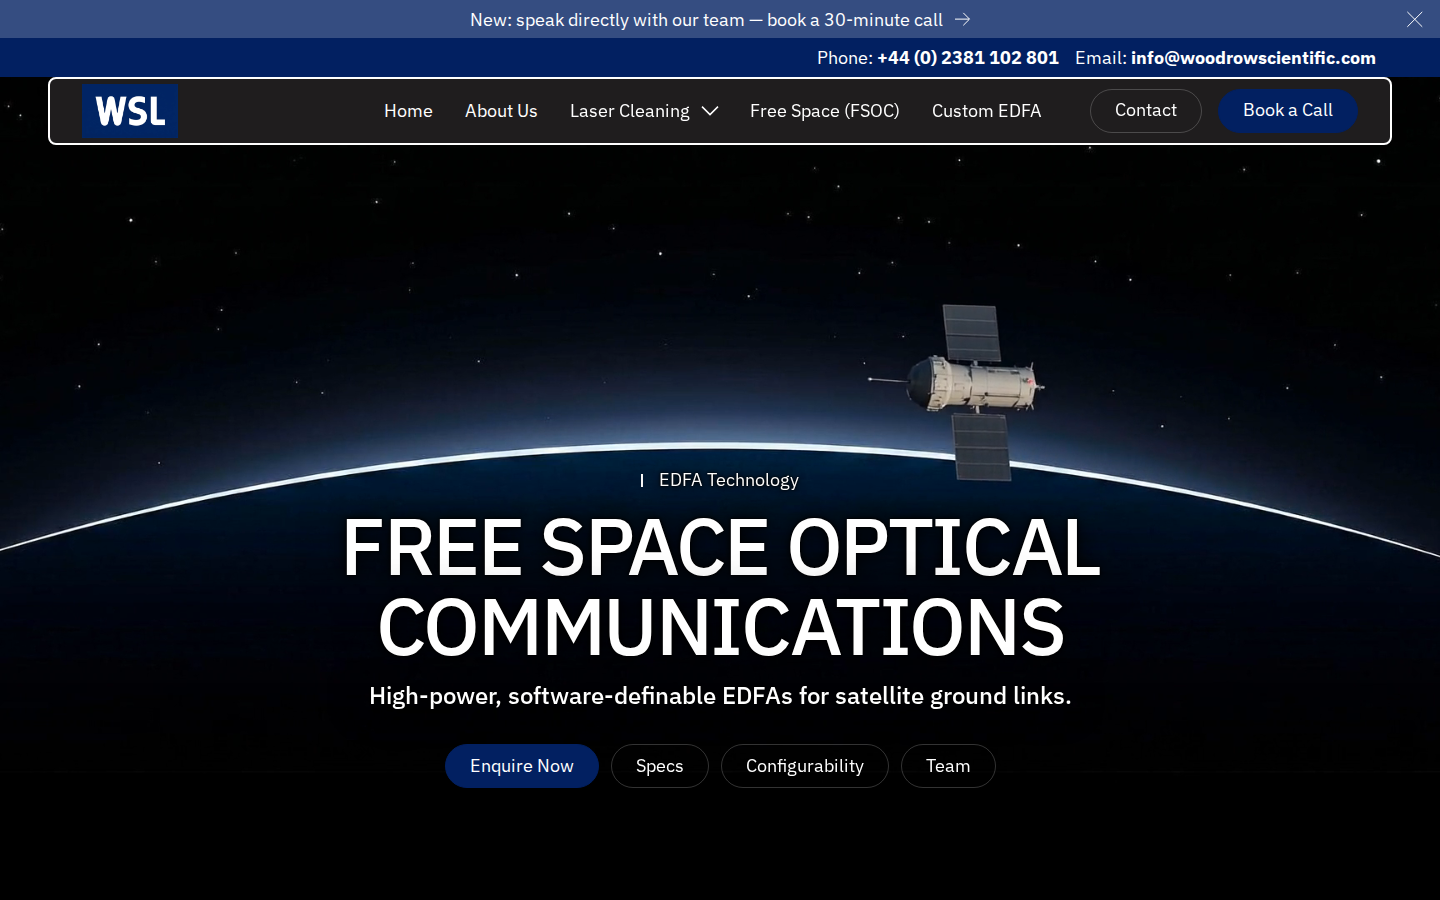Go to the Home page
The height and width of the screenshot is (900, 1440).
[408, 111]
